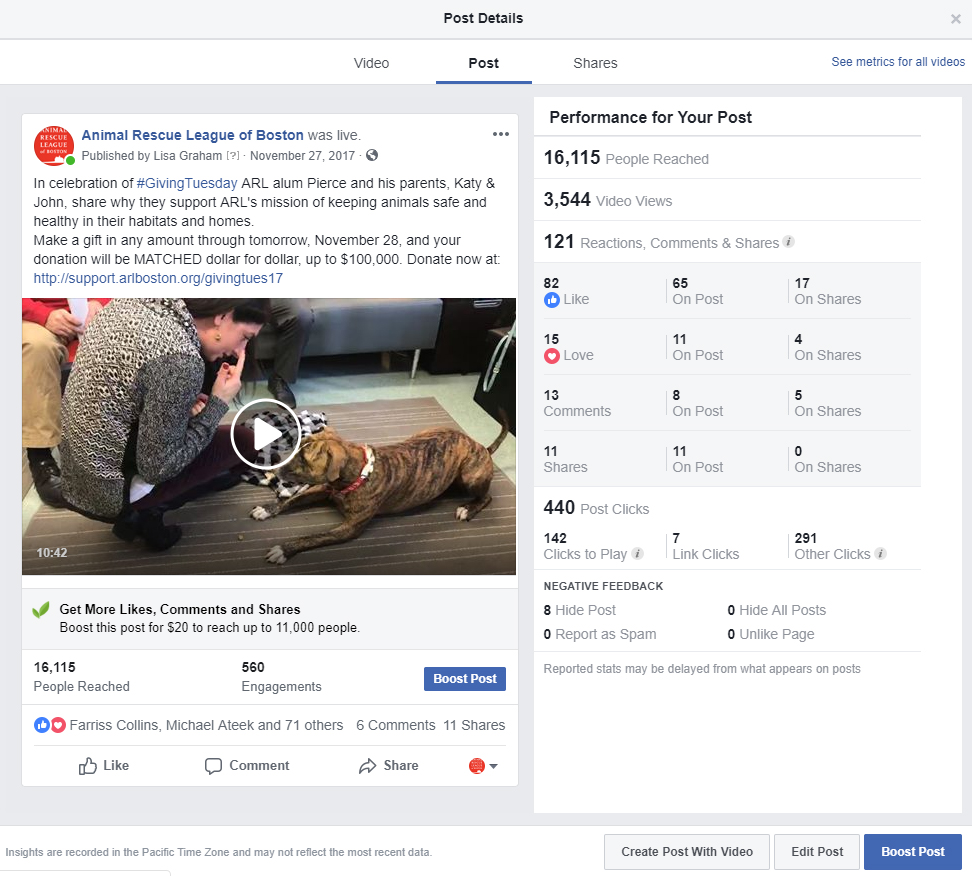Open the support.arlboston.org/givingtues17 link

[158, 278]
